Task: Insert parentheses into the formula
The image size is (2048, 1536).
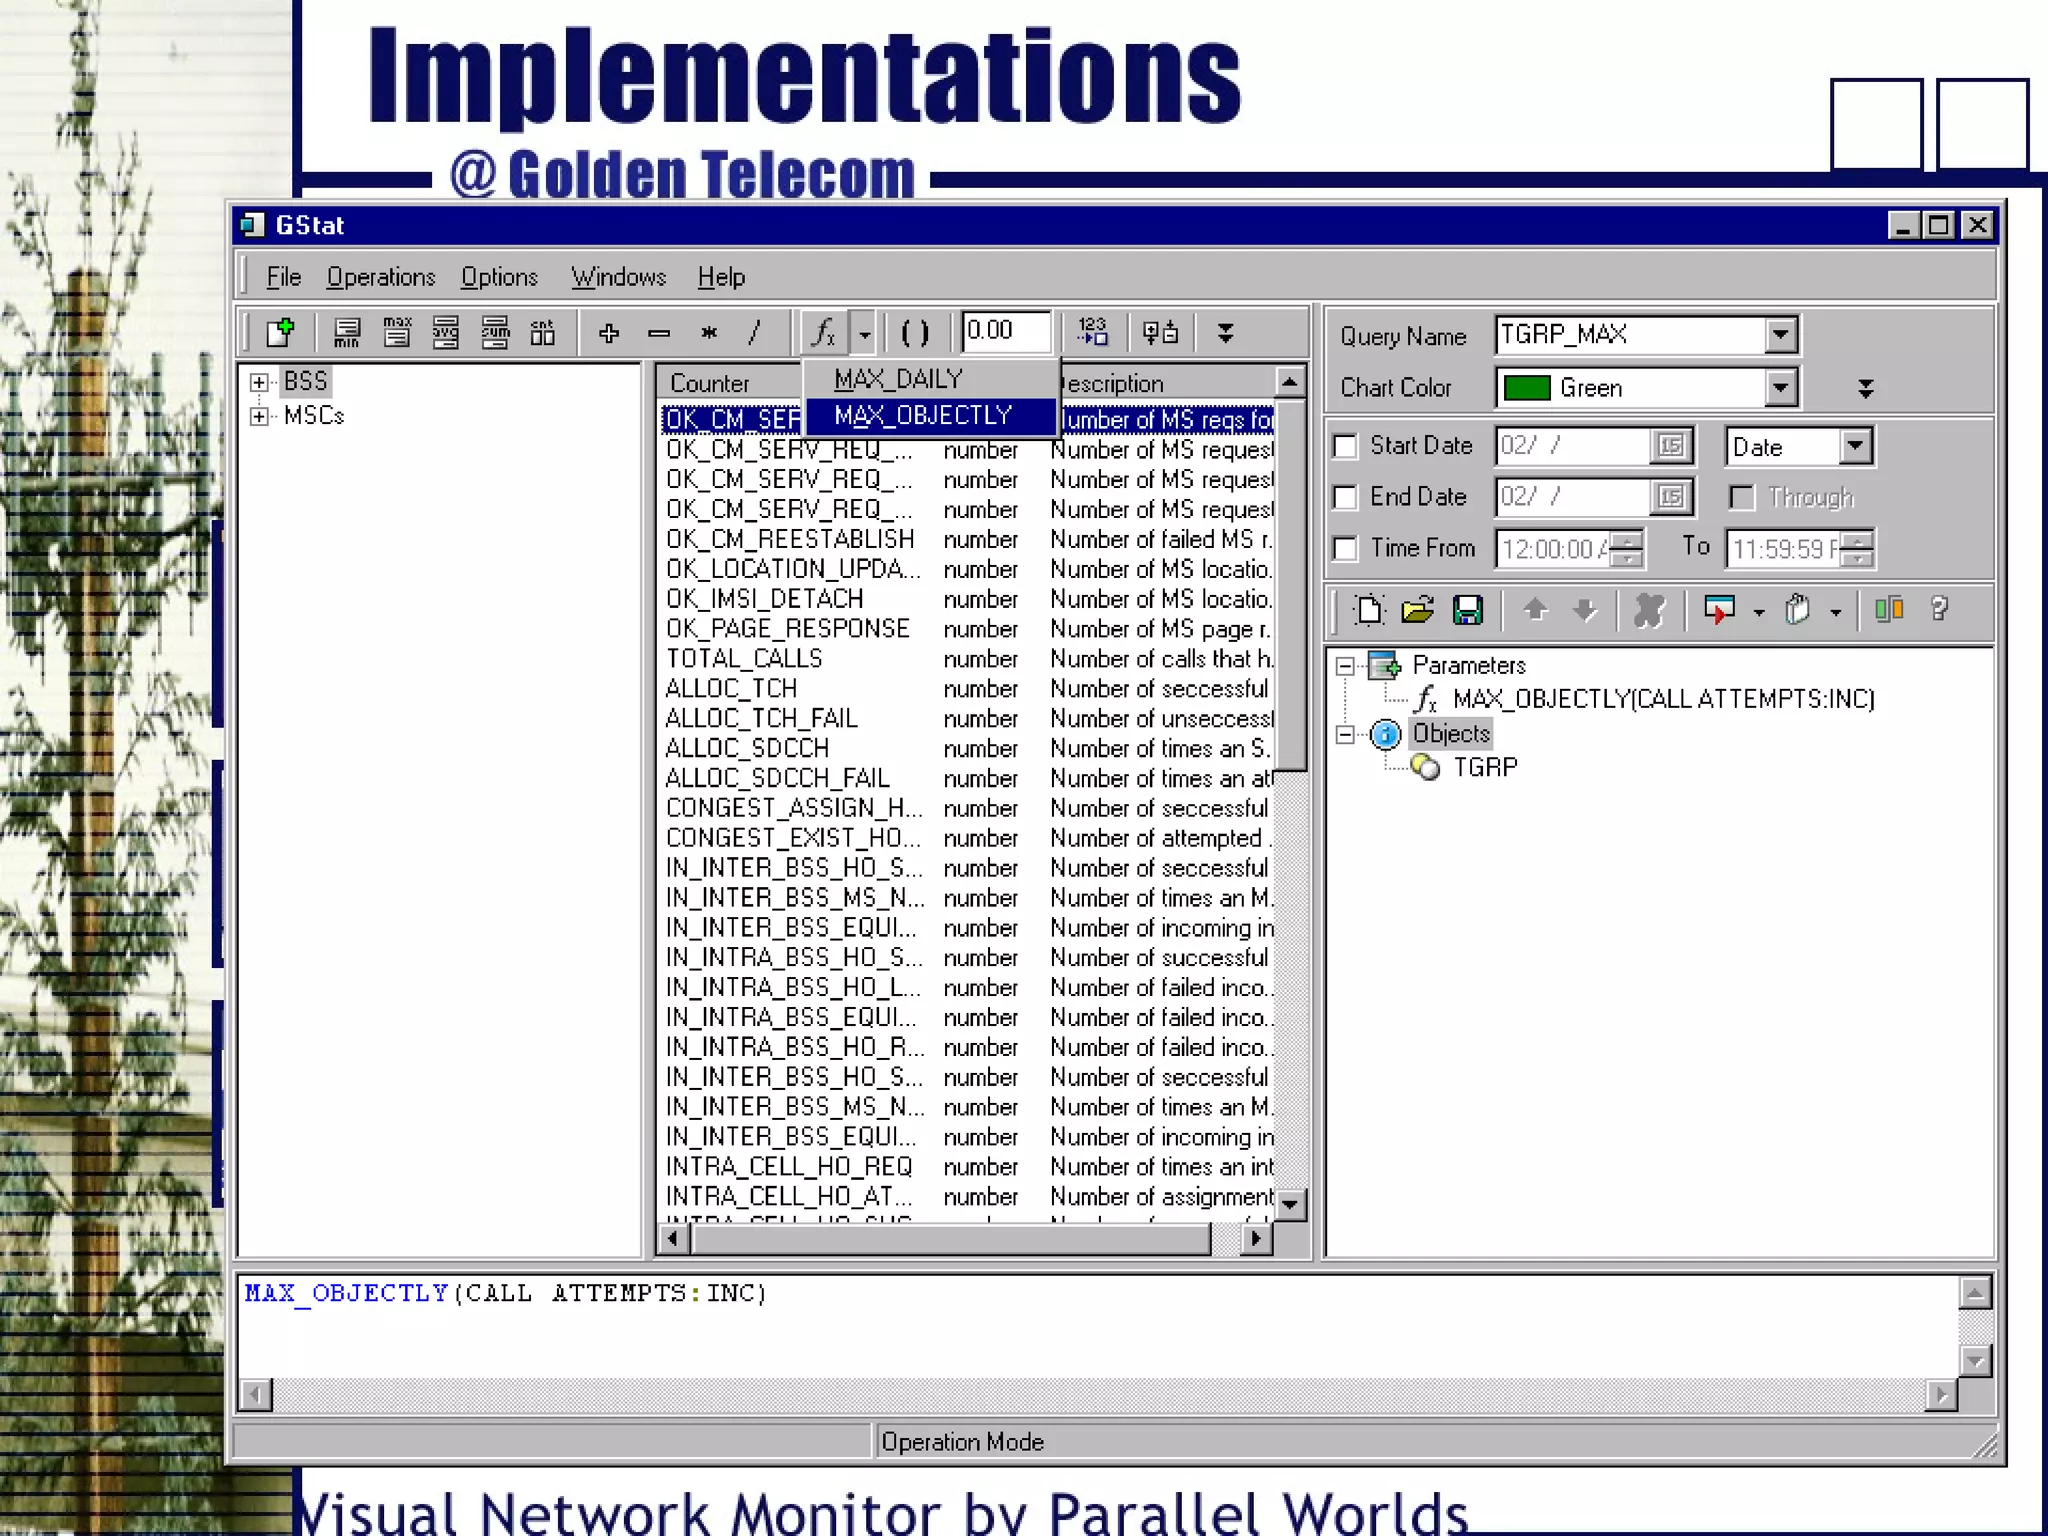Action: coord(914,333)
